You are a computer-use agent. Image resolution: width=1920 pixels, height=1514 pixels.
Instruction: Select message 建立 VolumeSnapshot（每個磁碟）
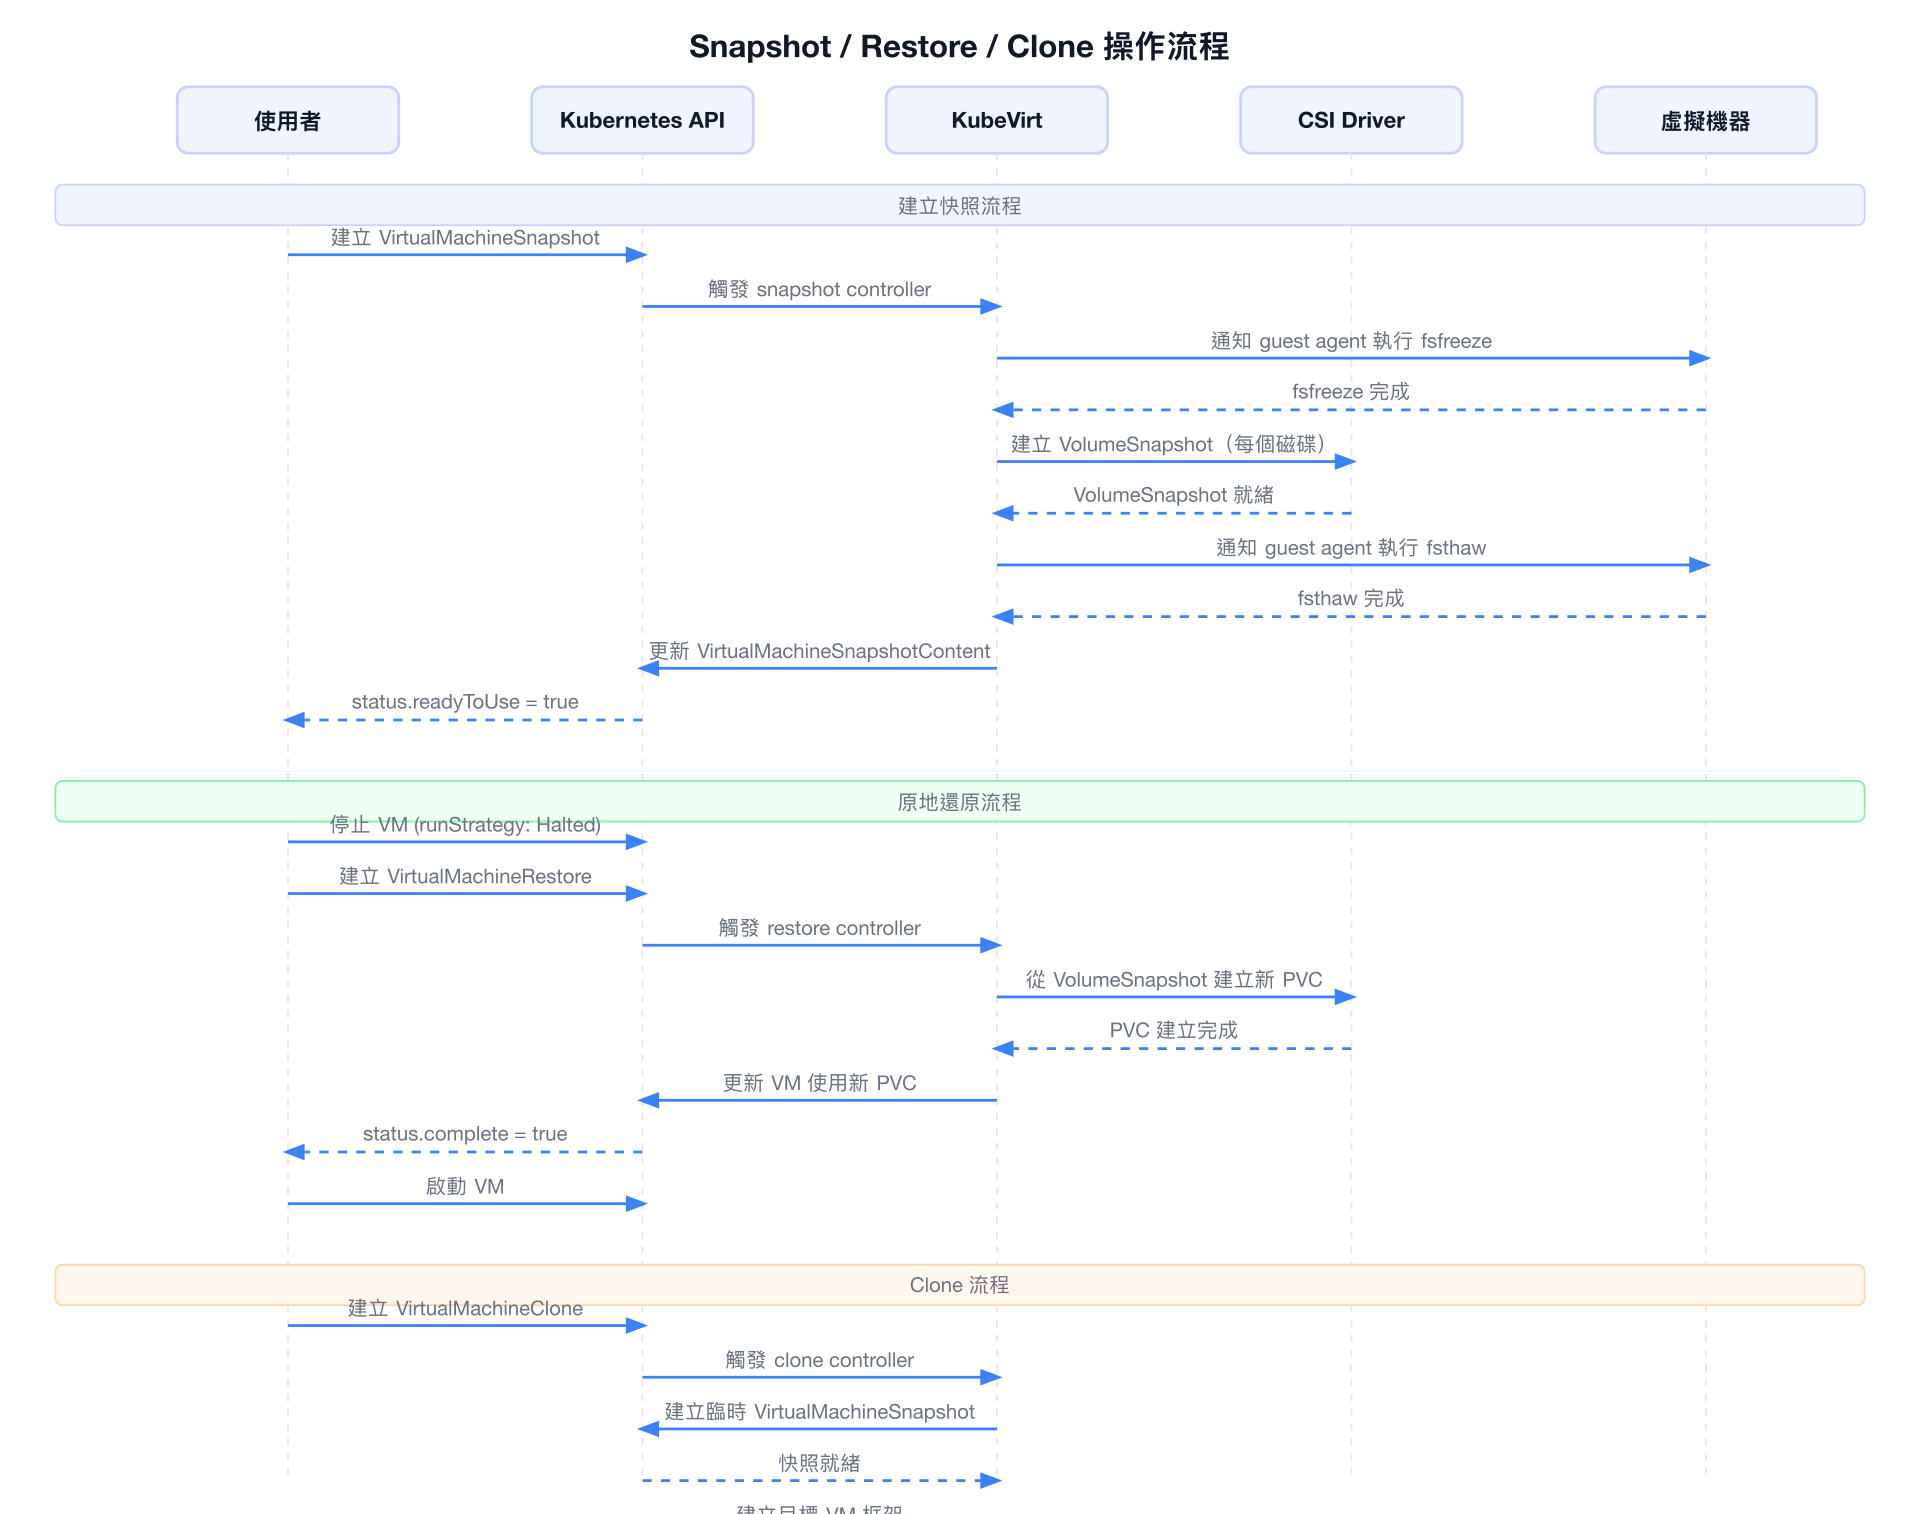[x=1168, y=444]
